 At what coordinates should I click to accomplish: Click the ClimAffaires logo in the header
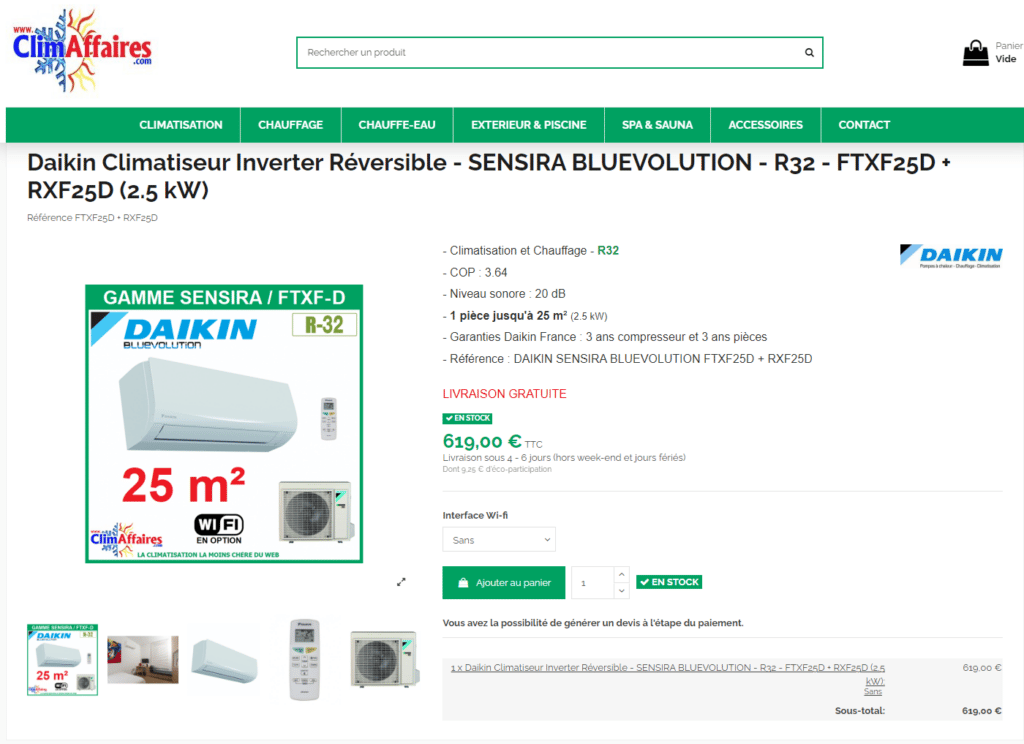pyautogui.click(x=82, y=50)
